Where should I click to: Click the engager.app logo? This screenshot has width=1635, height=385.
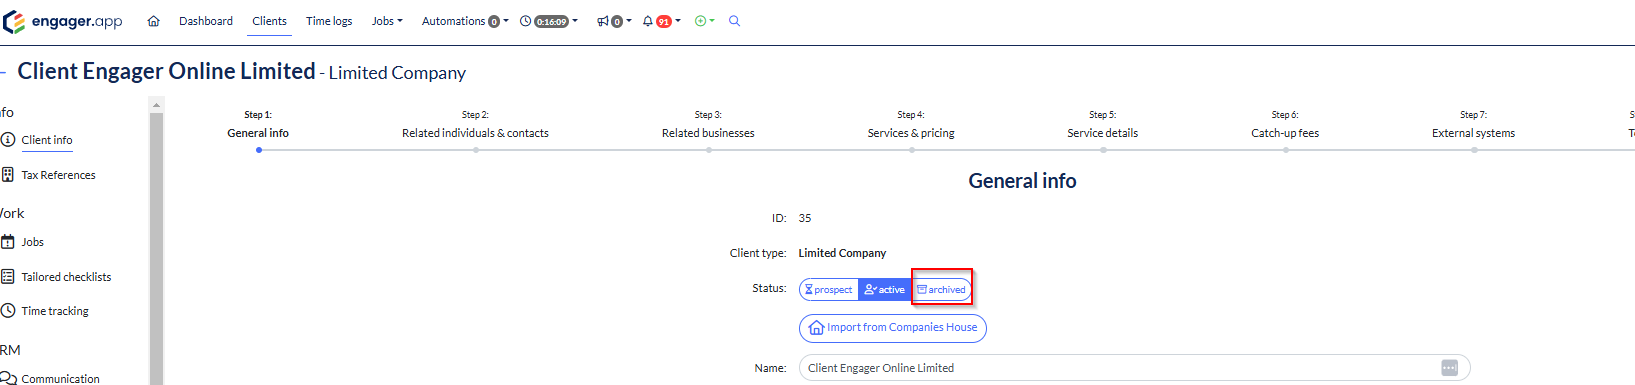[63, 21]
